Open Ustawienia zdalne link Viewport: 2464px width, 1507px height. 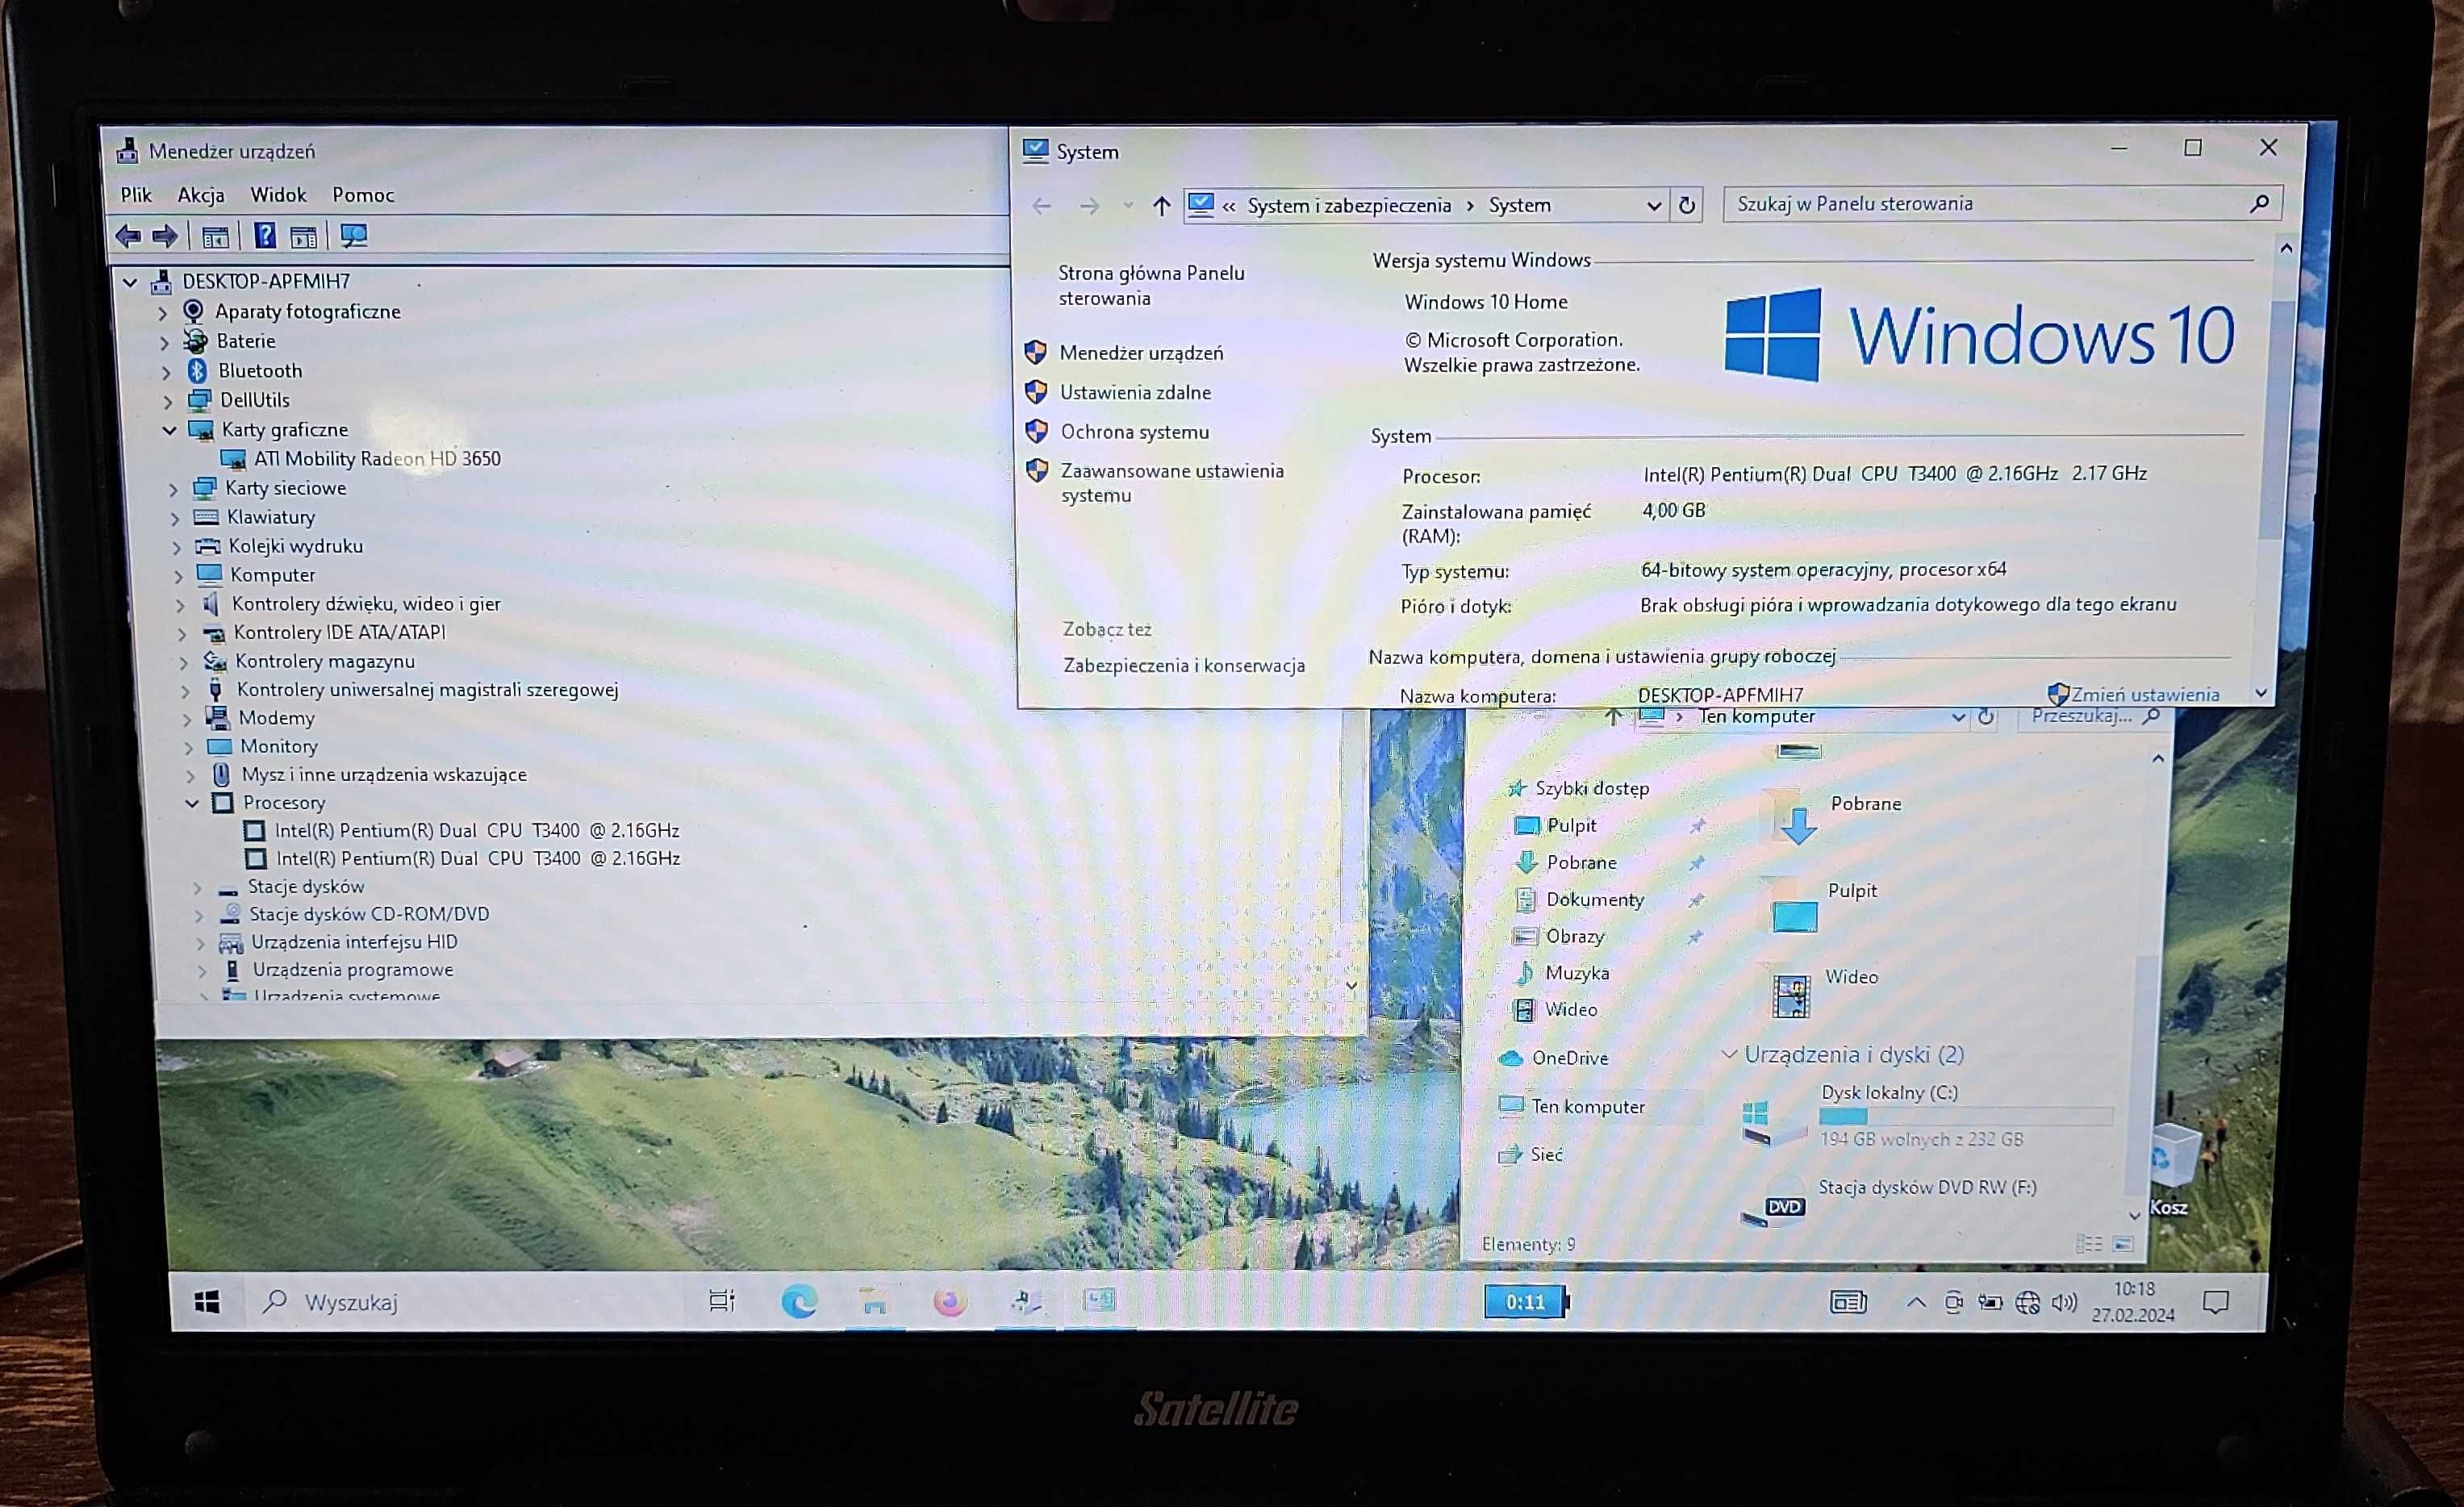[1135, 393]
